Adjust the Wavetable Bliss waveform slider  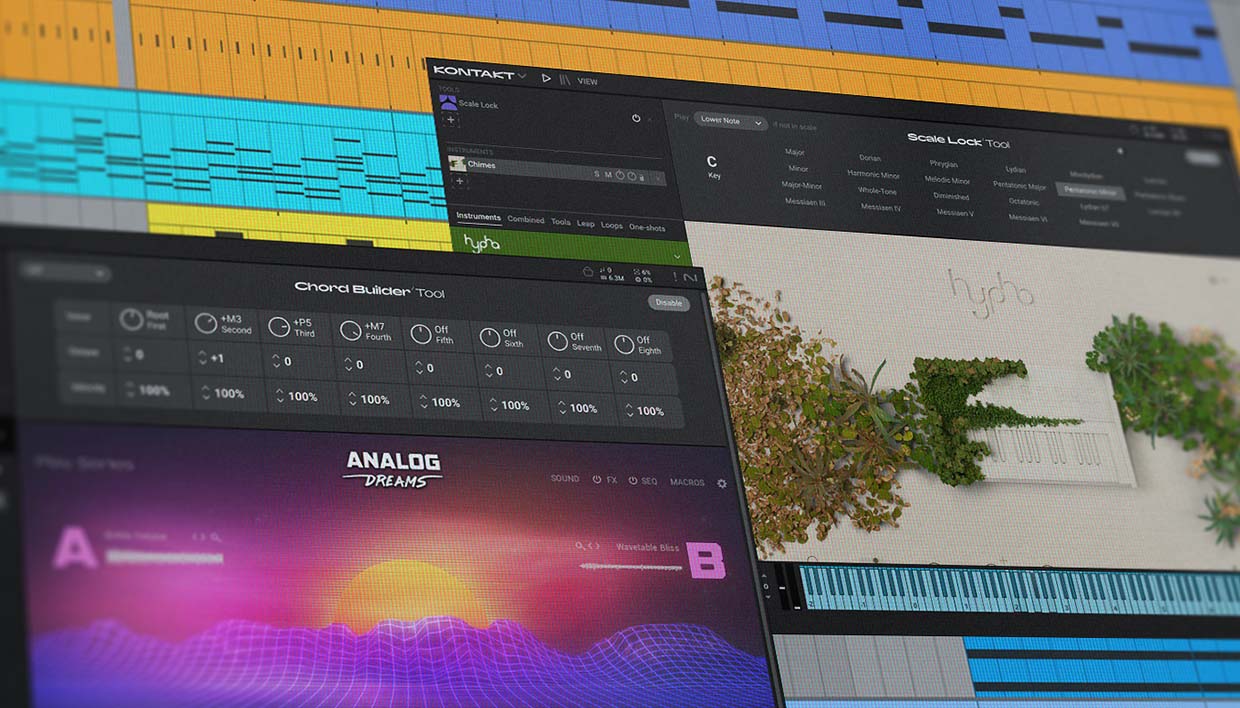click(631, 567)
